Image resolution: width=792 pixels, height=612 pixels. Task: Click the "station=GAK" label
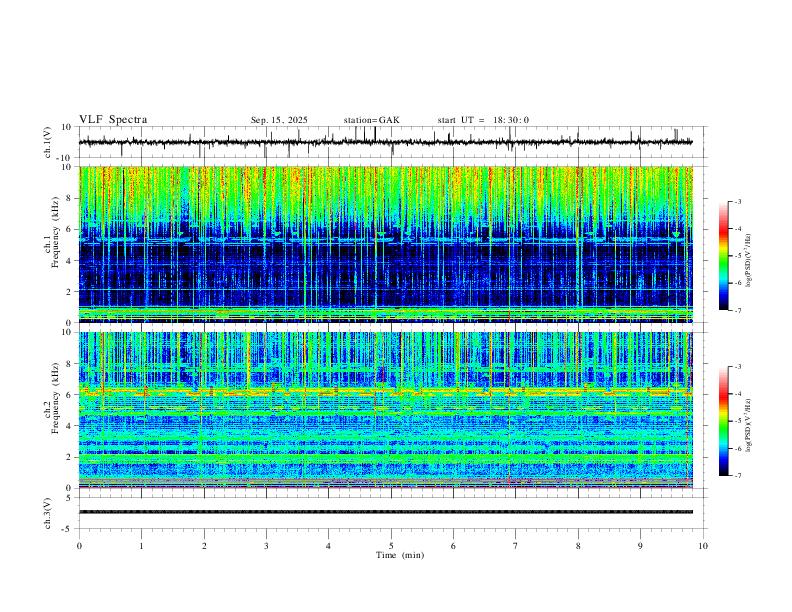(371, 120)
